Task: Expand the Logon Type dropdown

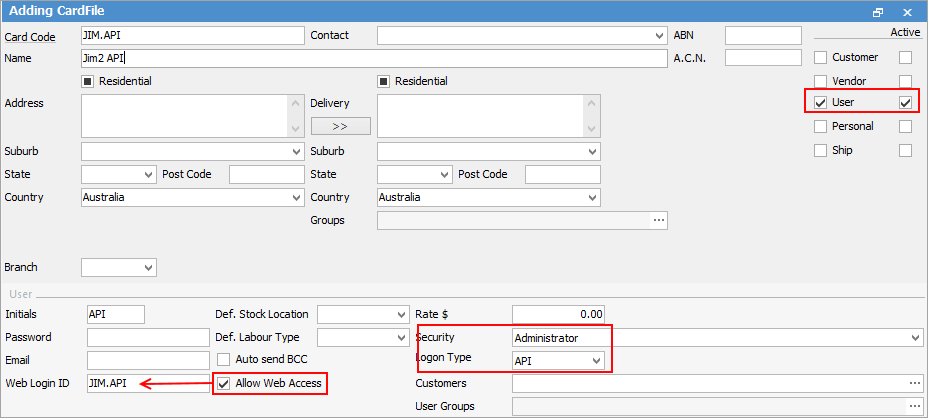Action: (x=596, y=360)
